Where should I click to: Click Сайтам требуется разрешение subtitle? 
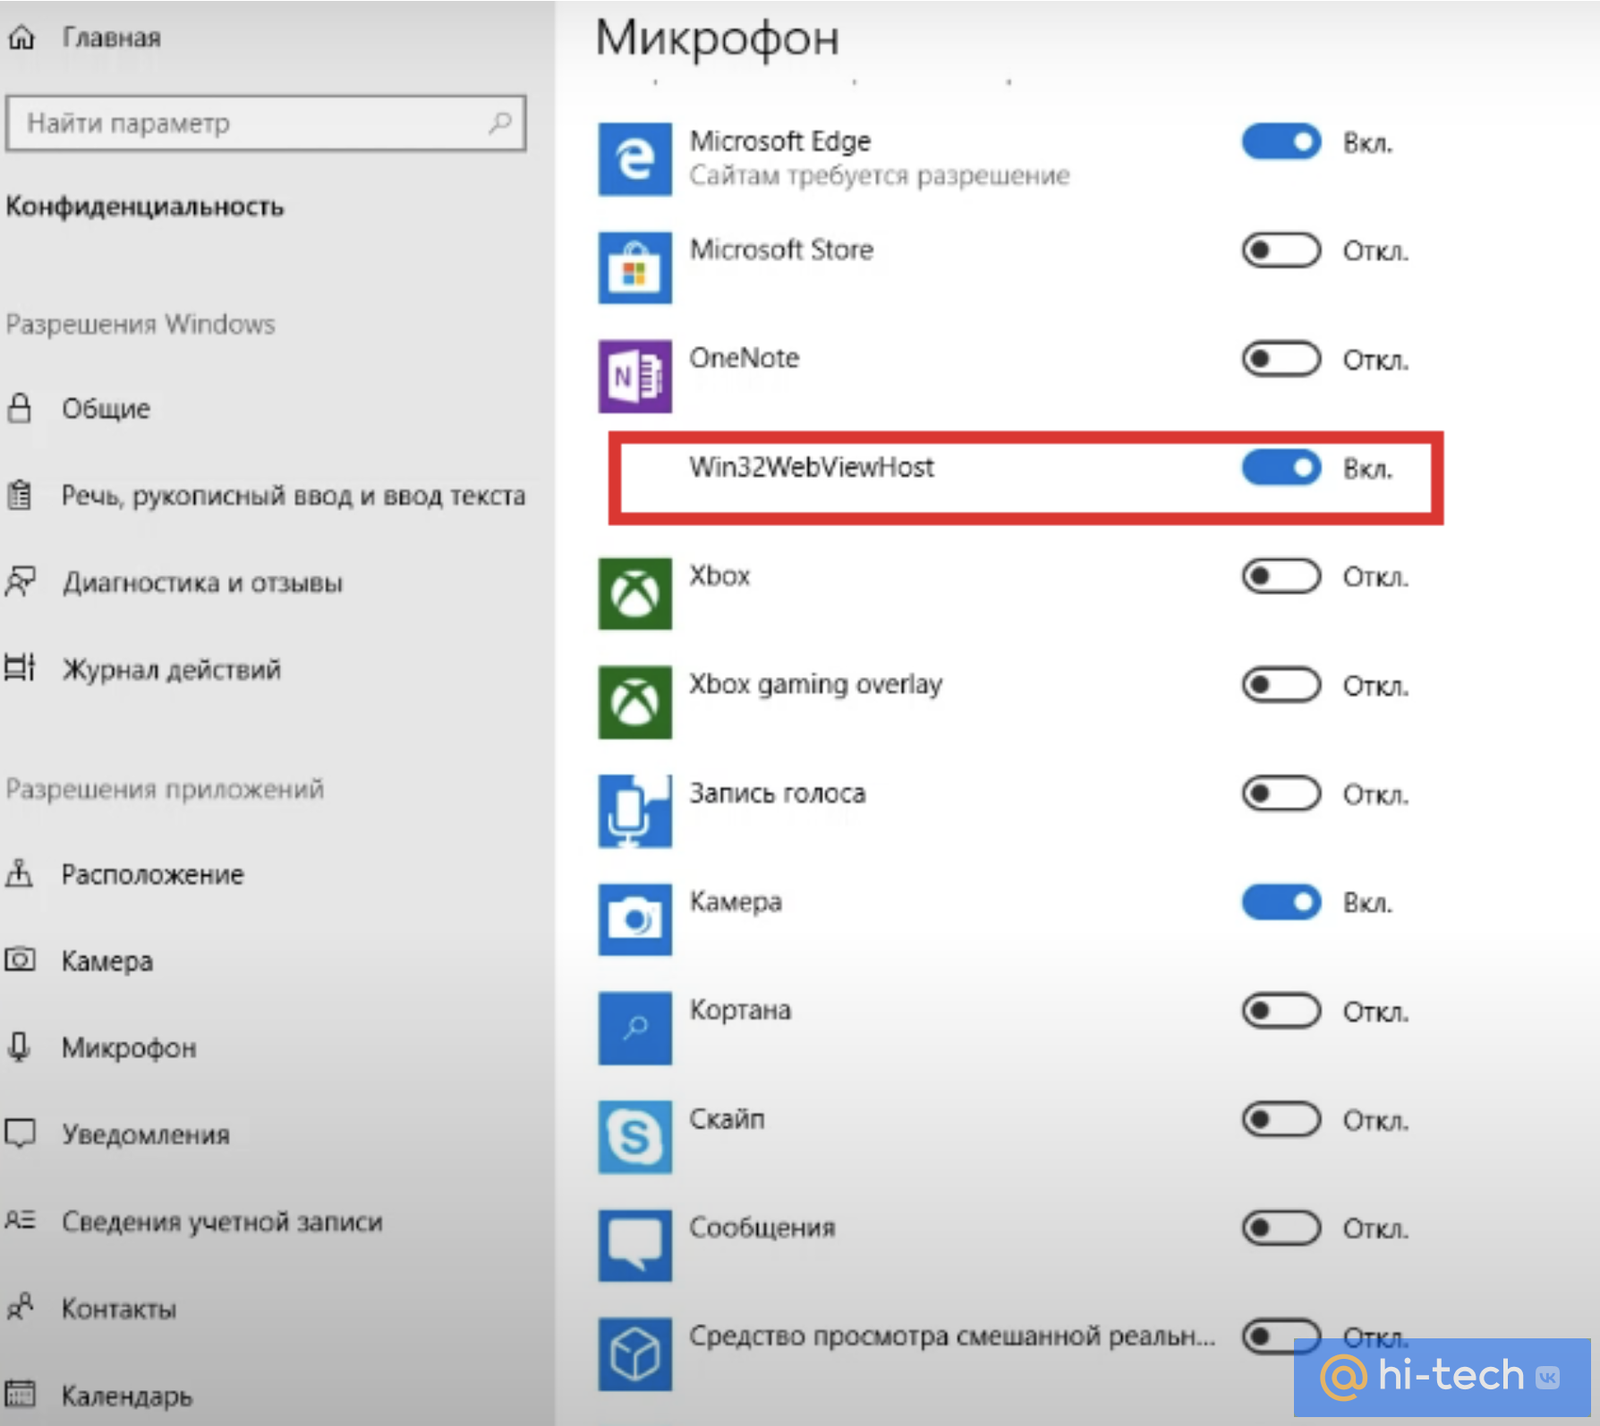(x=879, y=176)
